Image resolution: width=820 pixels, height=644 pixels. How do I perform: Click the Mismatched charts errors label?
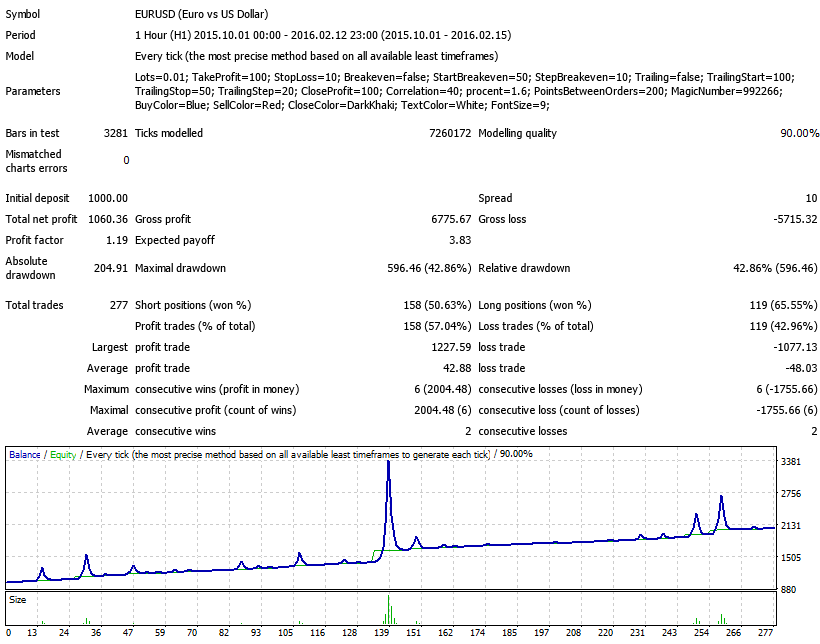coord(36,161)
